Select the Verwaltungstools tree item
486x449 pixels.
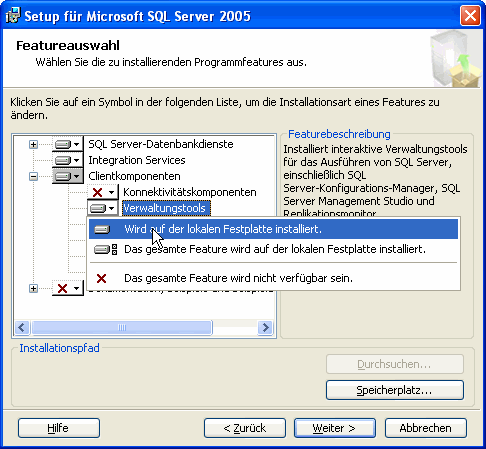(x=166, y=208)
